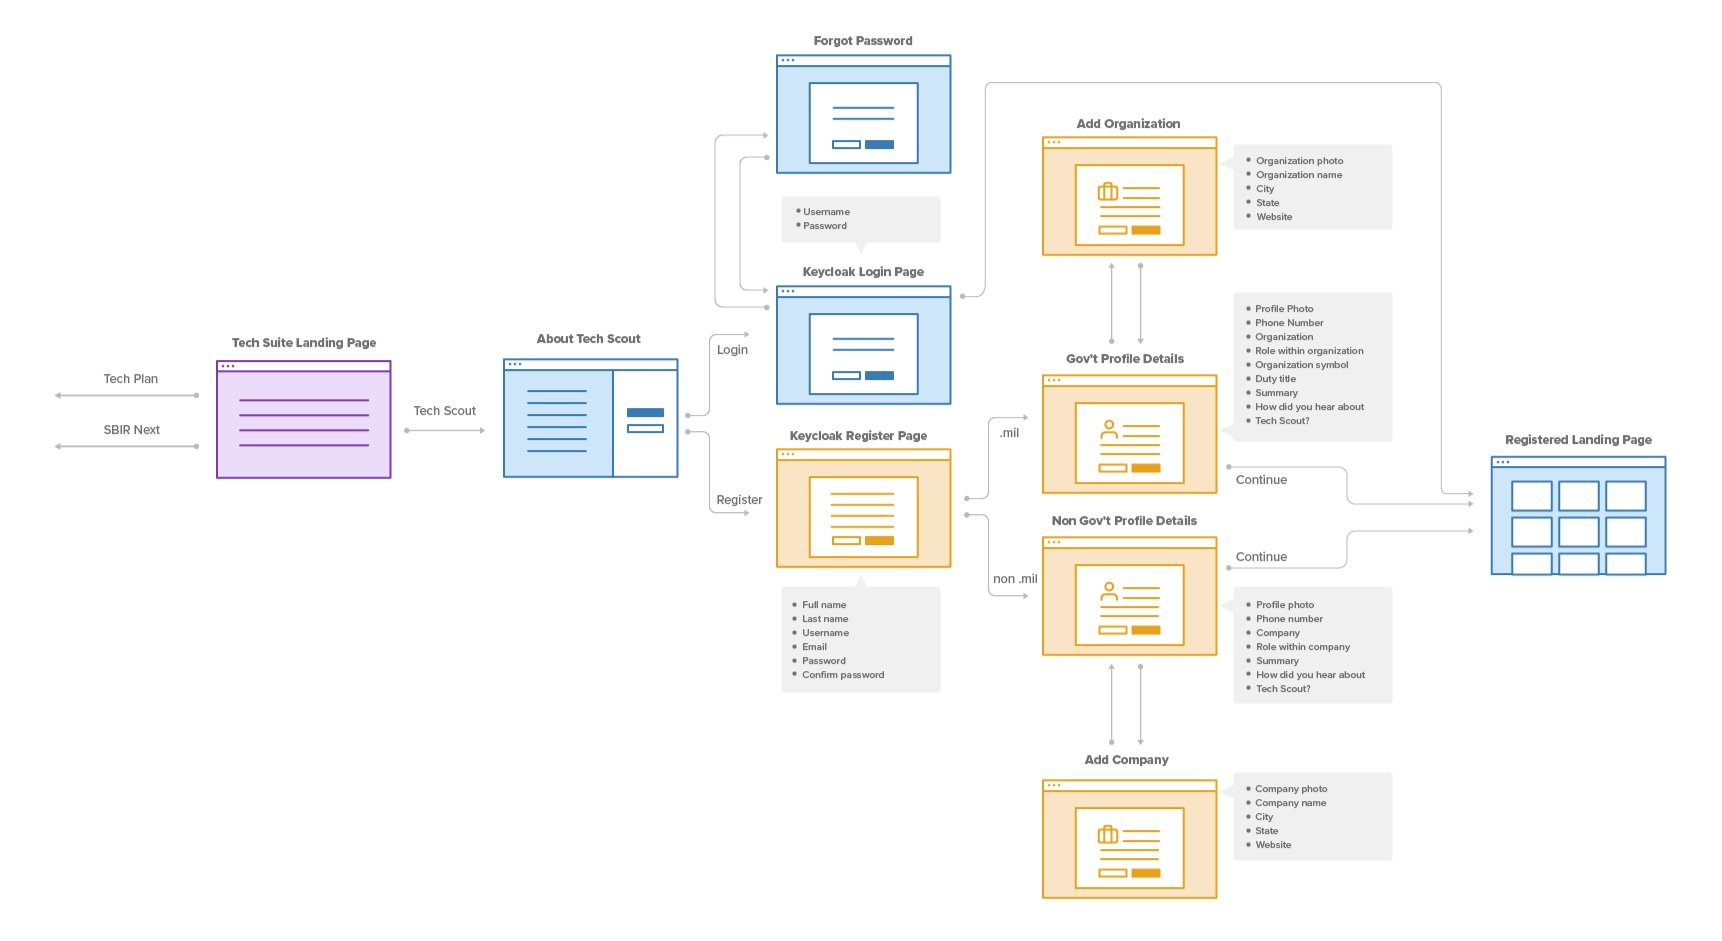The height and width of the screenshot is (941, 1722).
Task: Select the Forgot Password wireframe
Action: point(864,114)
